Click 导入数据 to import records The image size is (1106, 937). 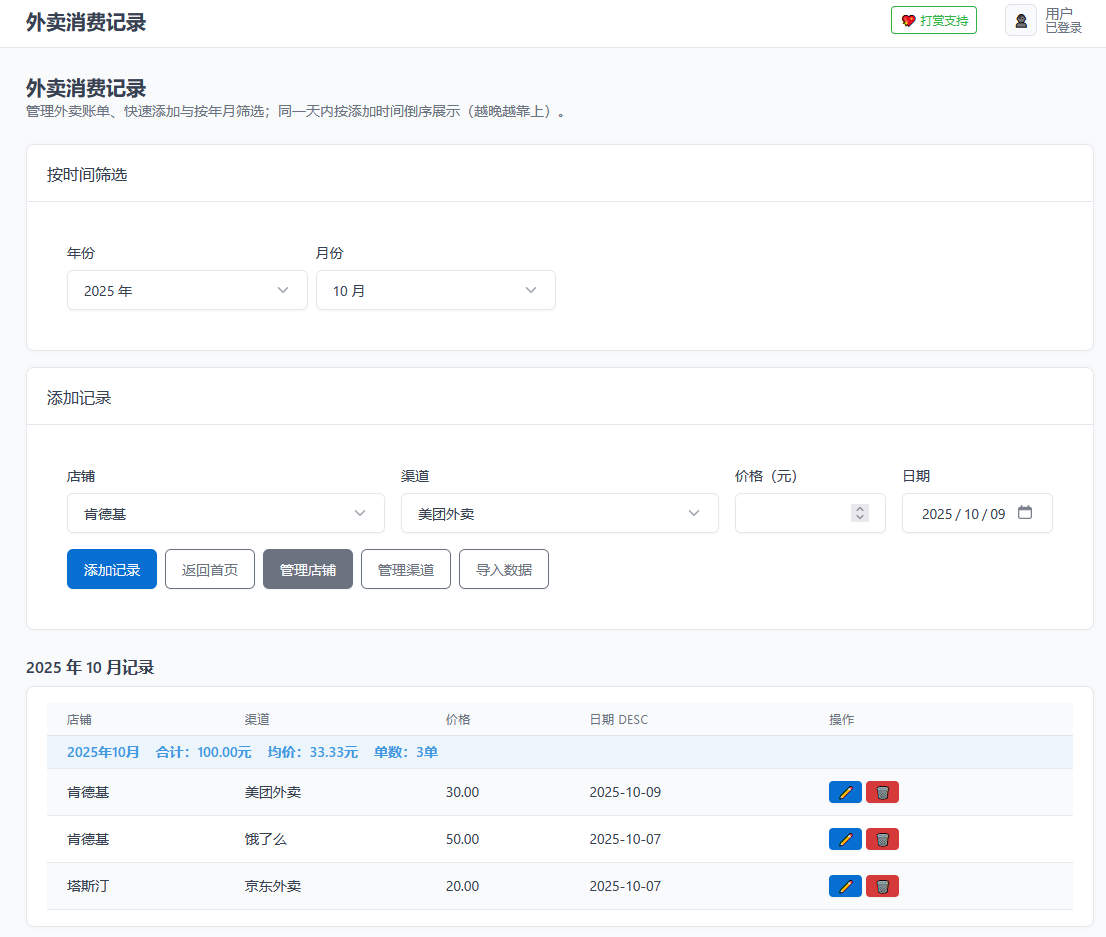point(504,570)
